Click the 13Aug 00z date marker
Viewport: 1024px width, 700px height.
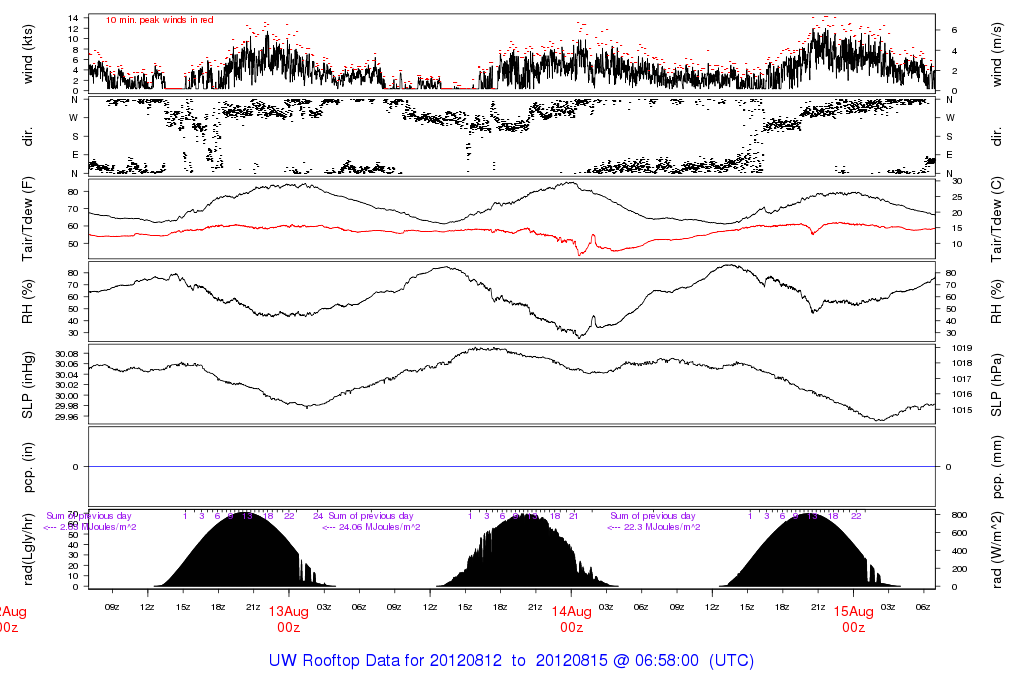pos(288,620)
